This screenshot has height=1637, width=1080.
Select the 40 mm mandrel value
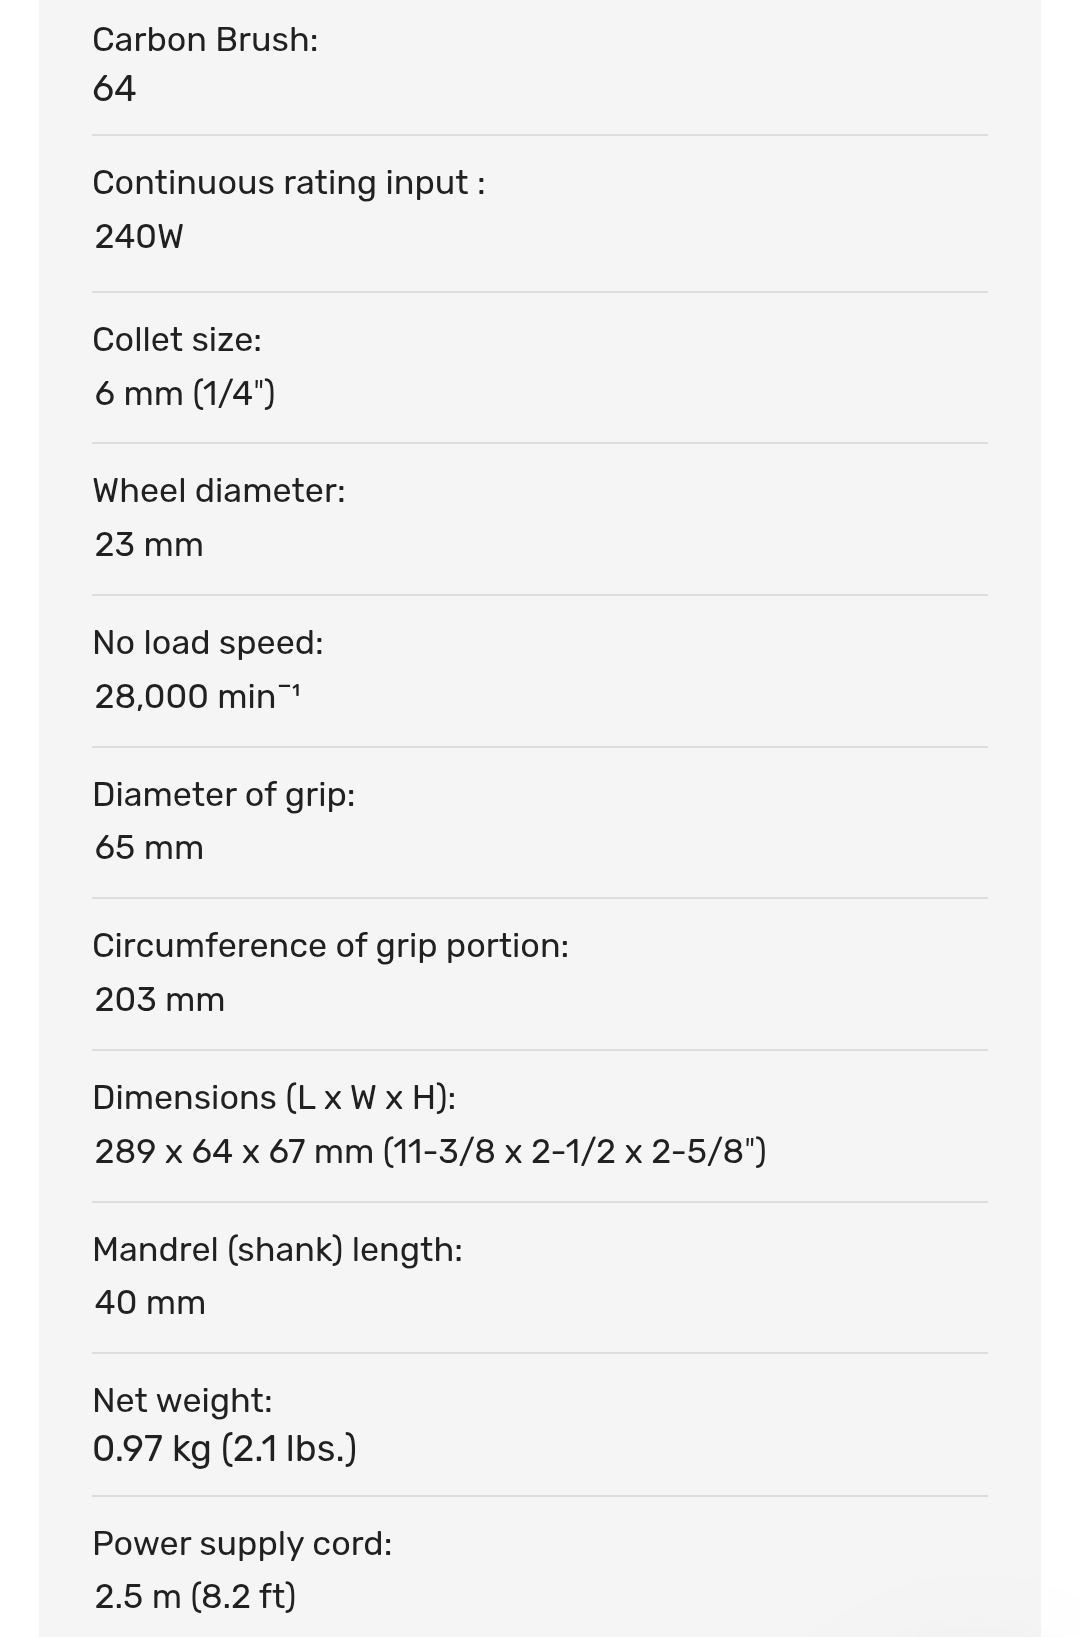tap(150, 1303)
